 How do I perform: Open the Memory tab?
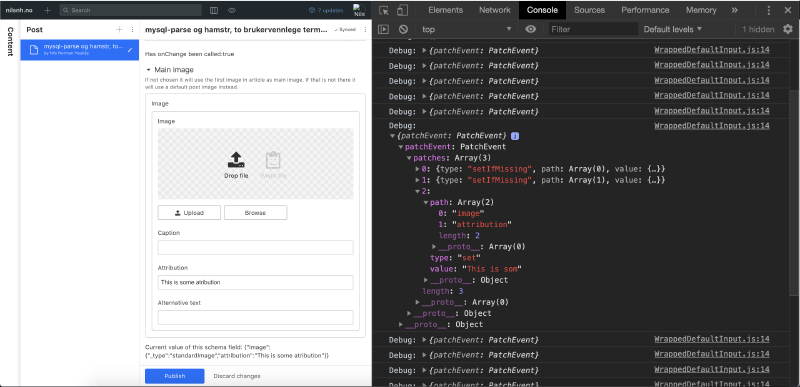701,10
